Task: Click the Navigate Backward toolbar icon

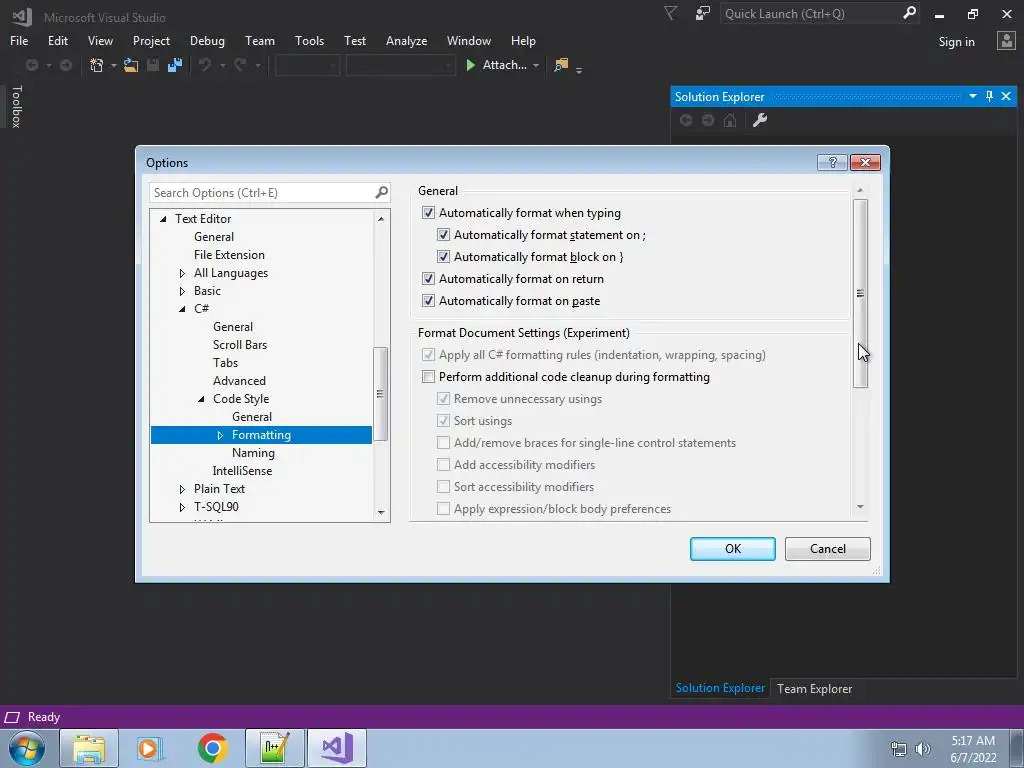Action: click(31, 65)
